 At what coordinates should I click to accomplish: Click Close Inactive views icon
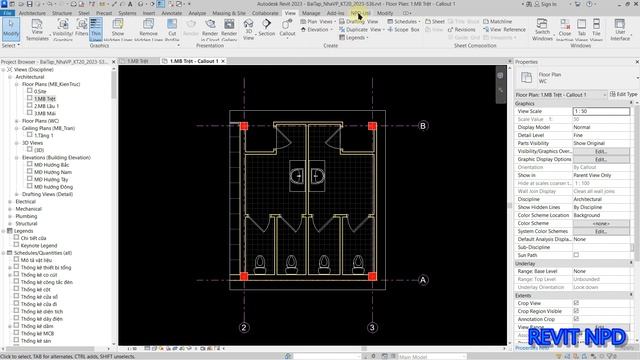[x=565, y=29]
